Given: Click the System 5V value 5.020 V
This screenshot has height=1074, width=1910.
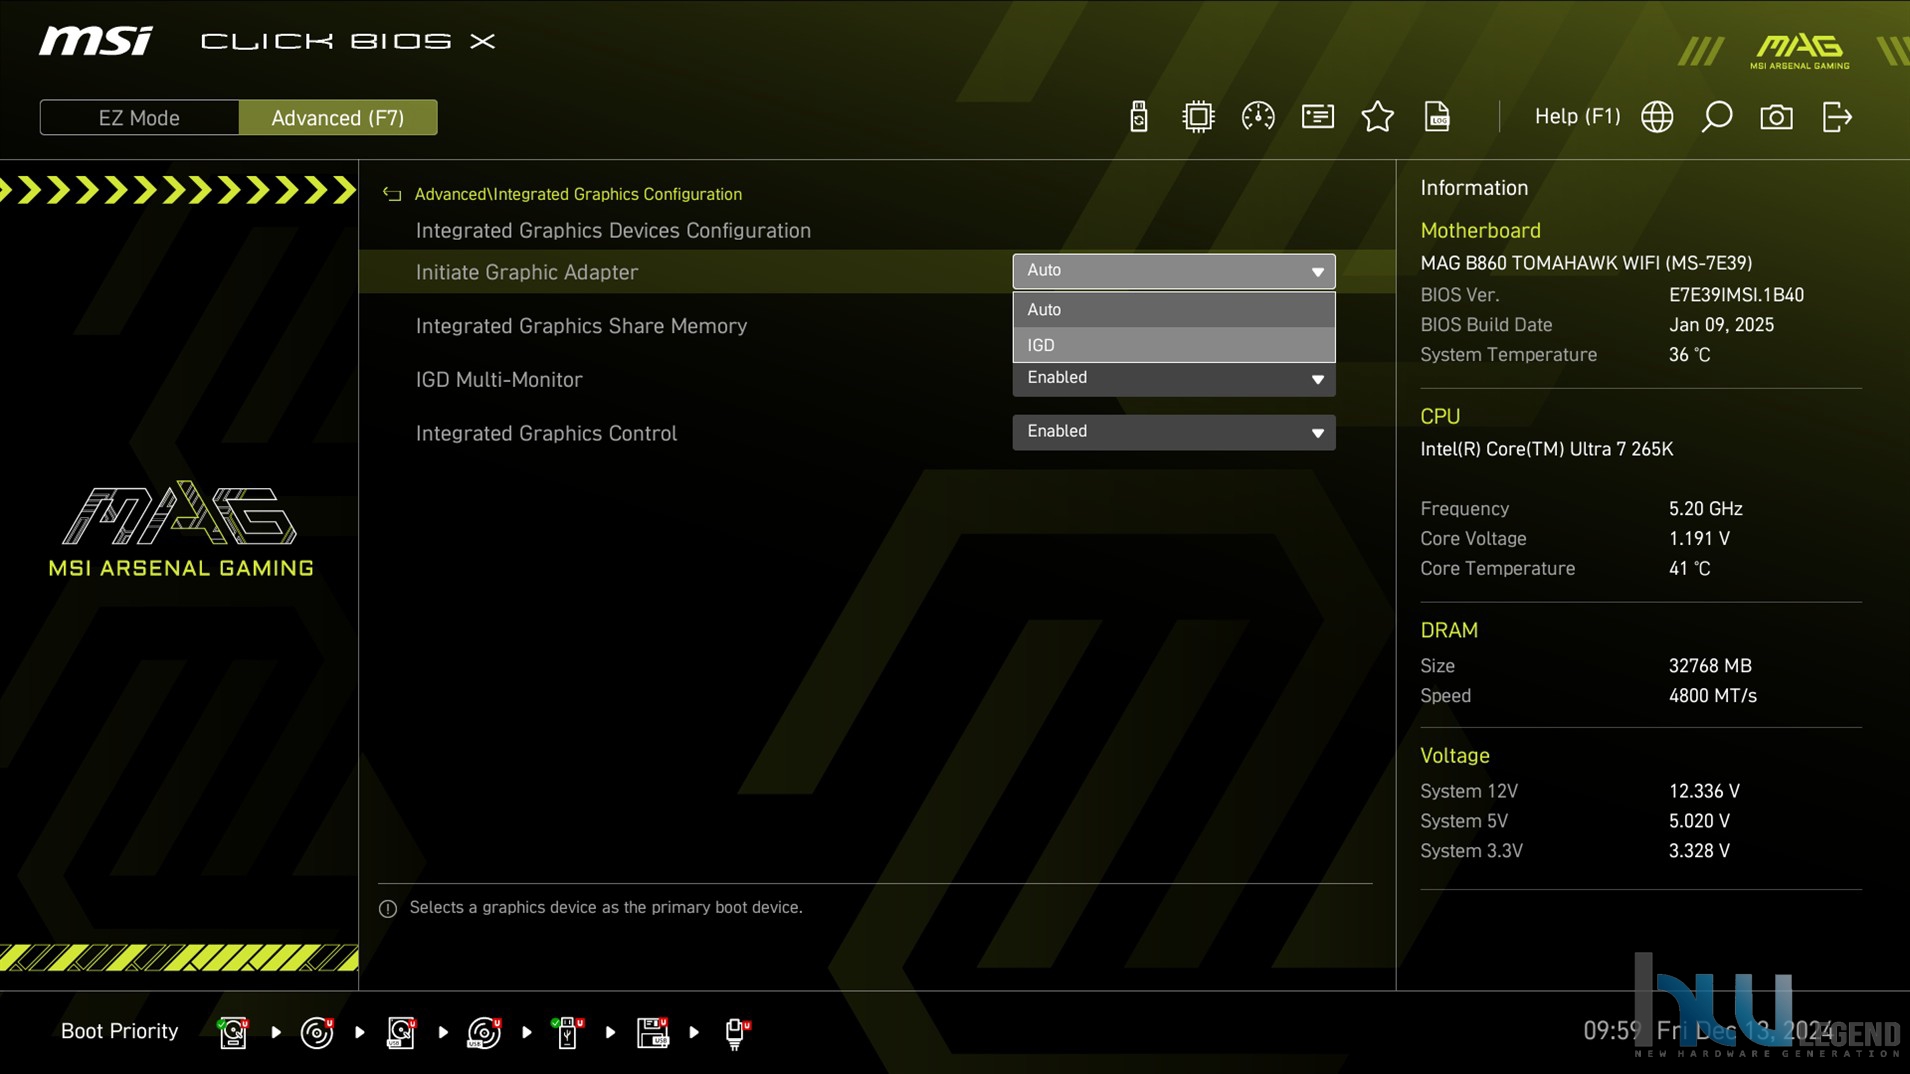Looking at the screenshot, I should (1699, 821).
